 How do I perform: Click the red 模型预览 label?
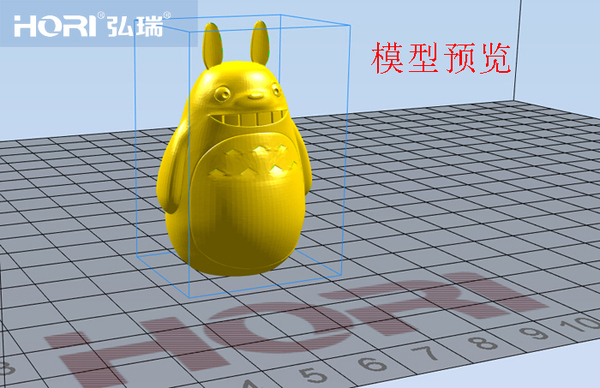pyautogui.click(x=441, y=58)
